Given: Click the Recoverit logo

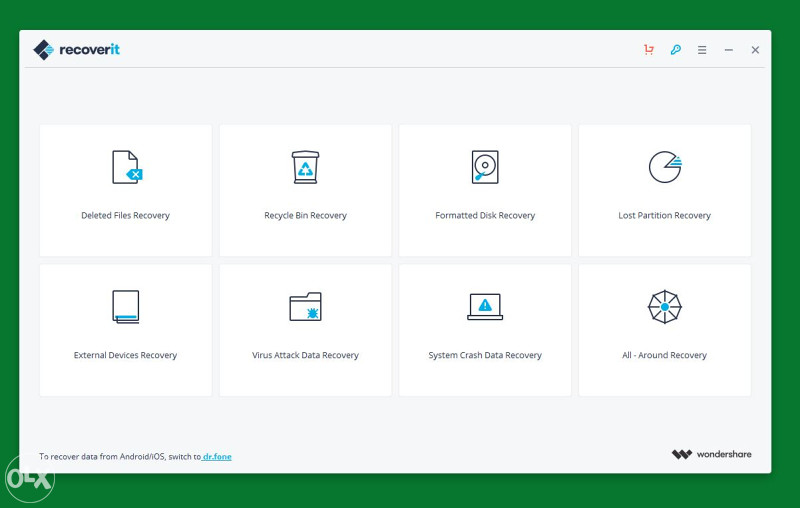Looking at the screenshot, I should pyautogui.click(x=77, y=49).
